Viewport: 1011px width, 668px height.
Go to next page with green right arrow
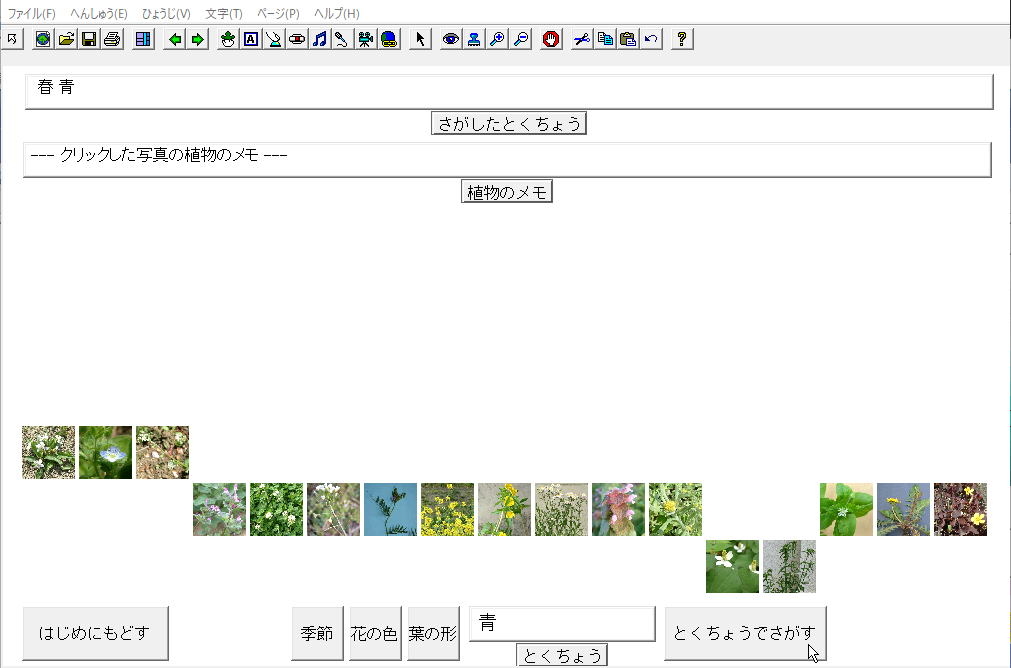click(197, 39)
